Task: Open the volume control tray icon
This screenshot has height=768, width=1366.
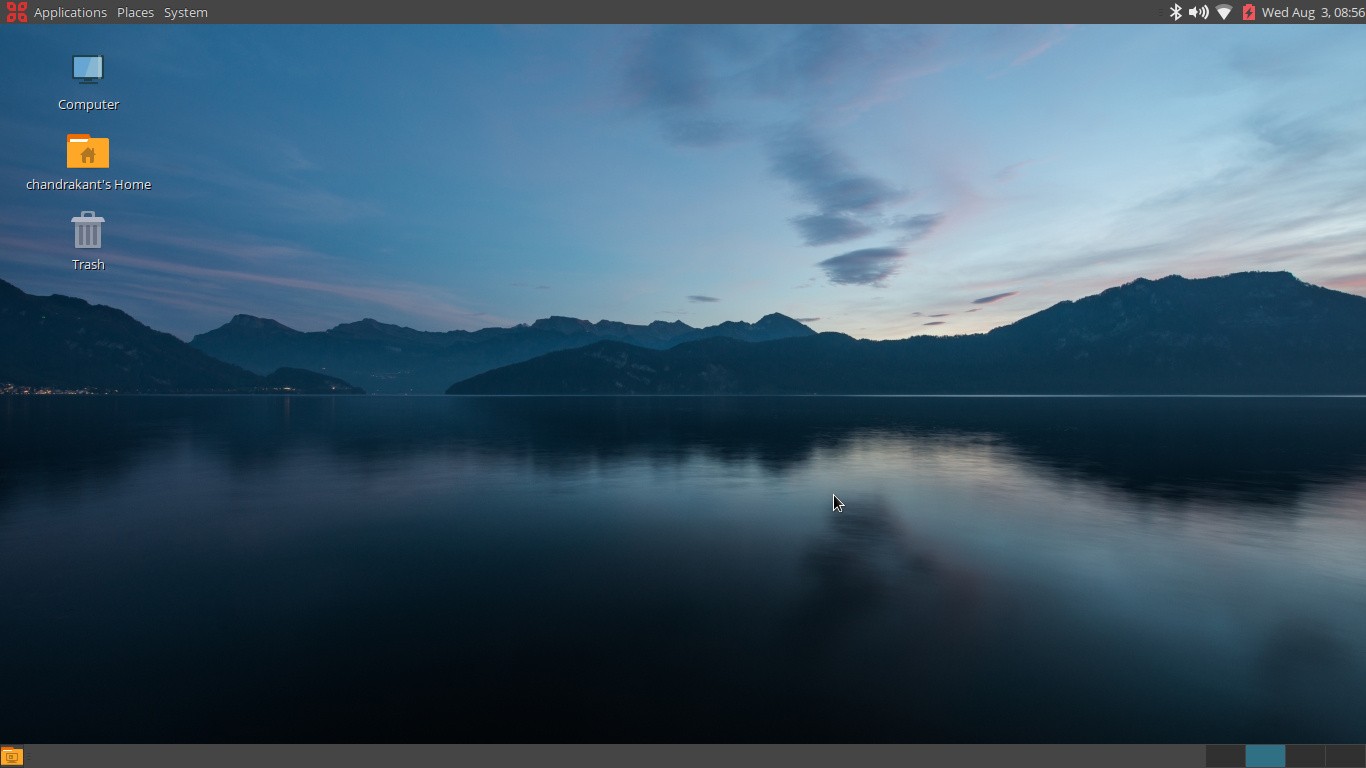Action: click(1198, 12)
